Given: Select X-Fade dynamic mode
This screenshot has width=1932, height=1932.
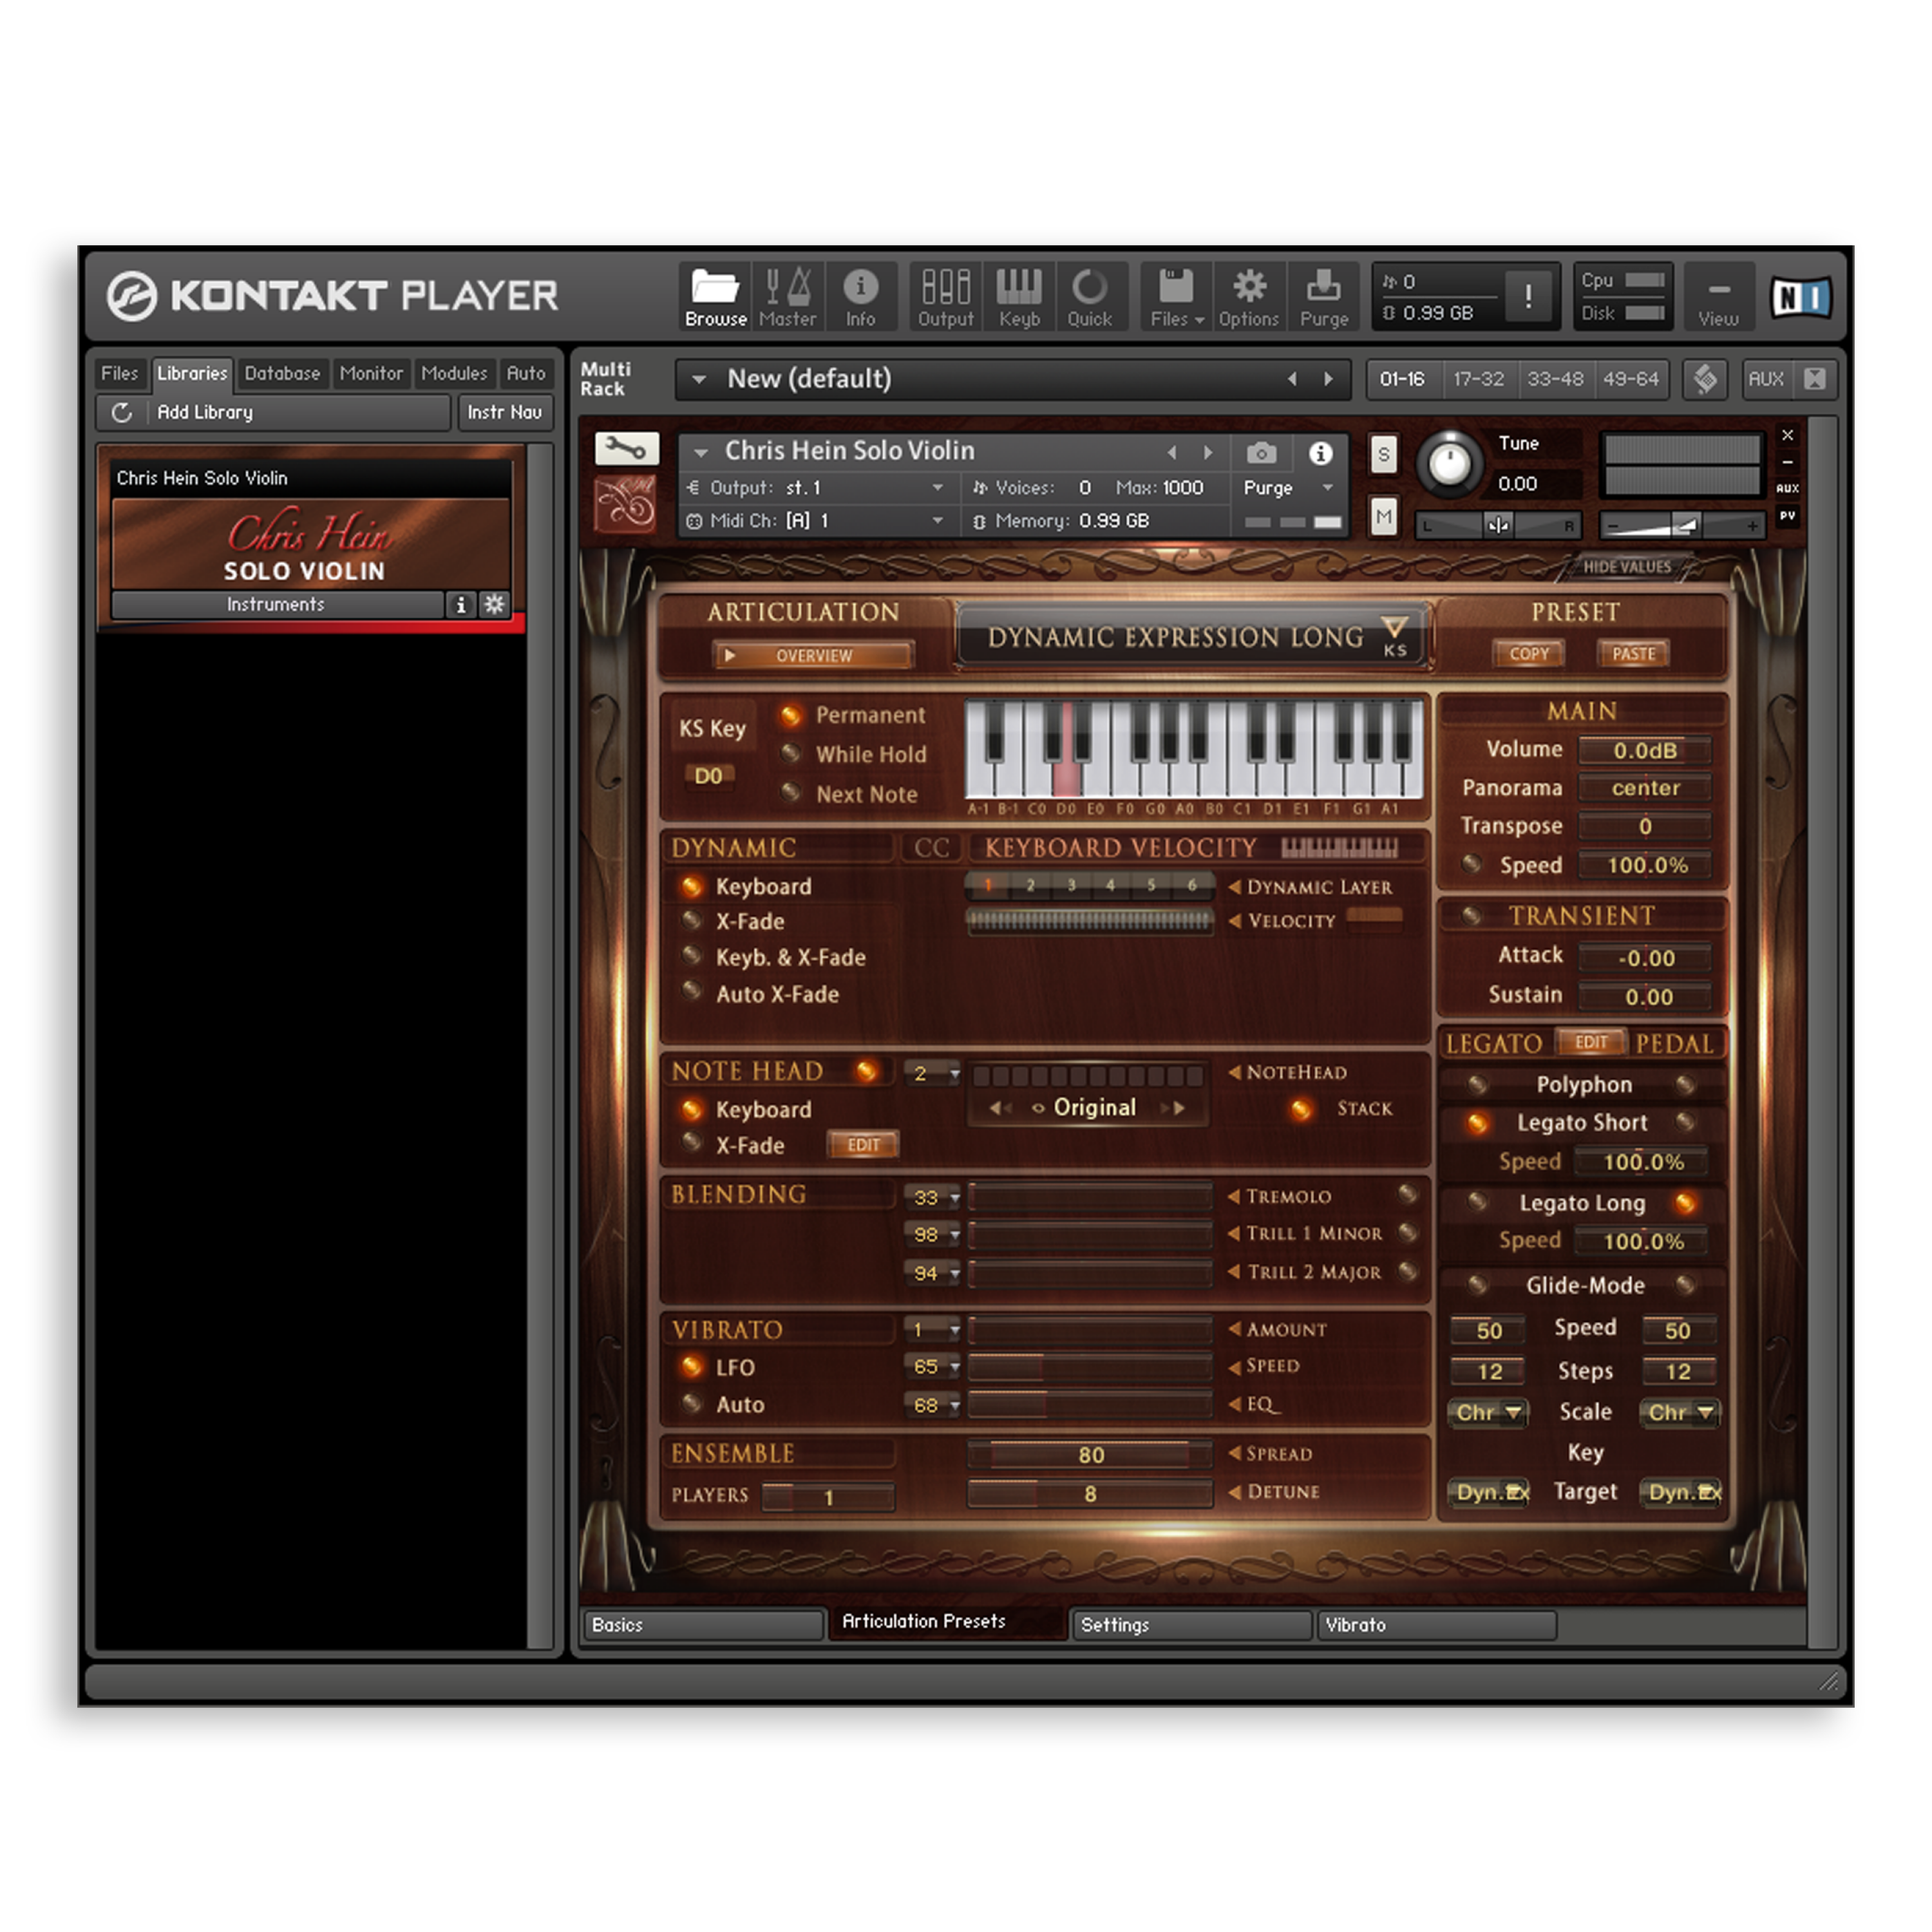Looking at the screenshot, I should pos(692,920).
